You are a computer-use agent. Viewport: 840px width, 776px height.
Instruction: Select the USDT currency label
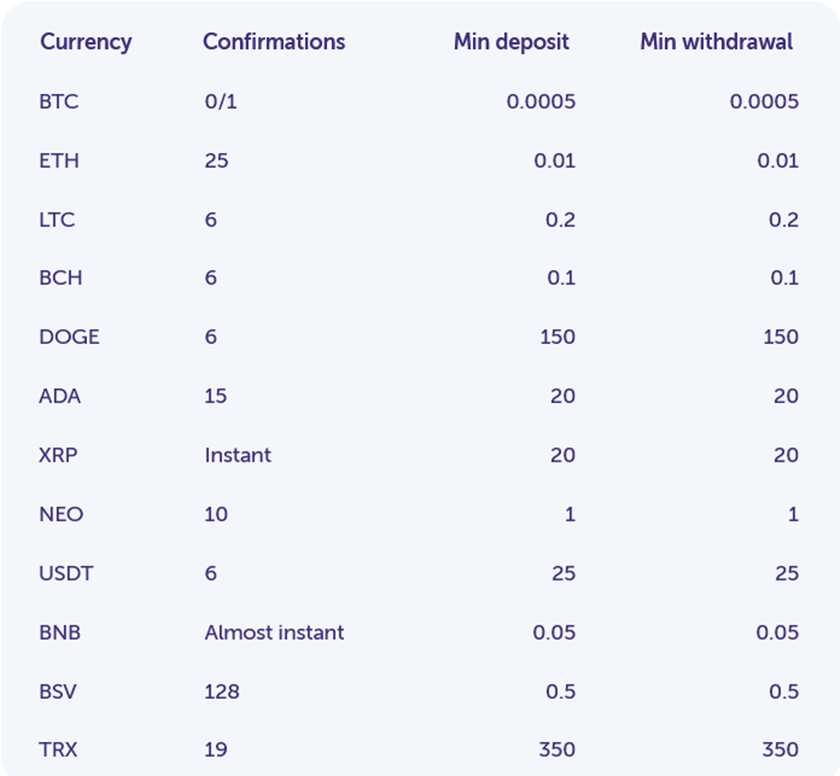(66, 574)
